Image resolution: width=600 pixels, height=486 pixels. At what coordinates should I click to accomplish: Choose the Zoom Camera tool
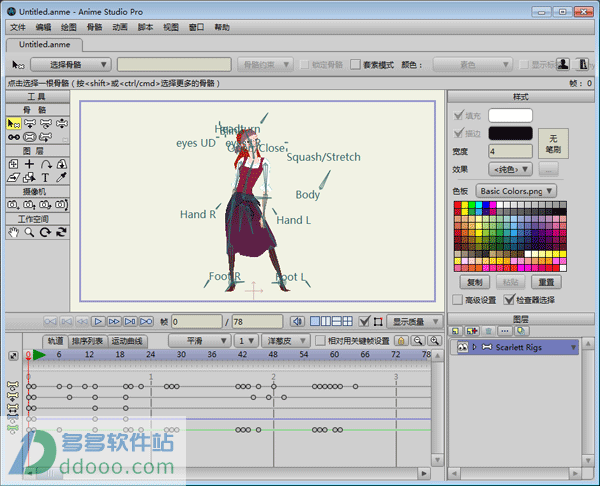30,205
